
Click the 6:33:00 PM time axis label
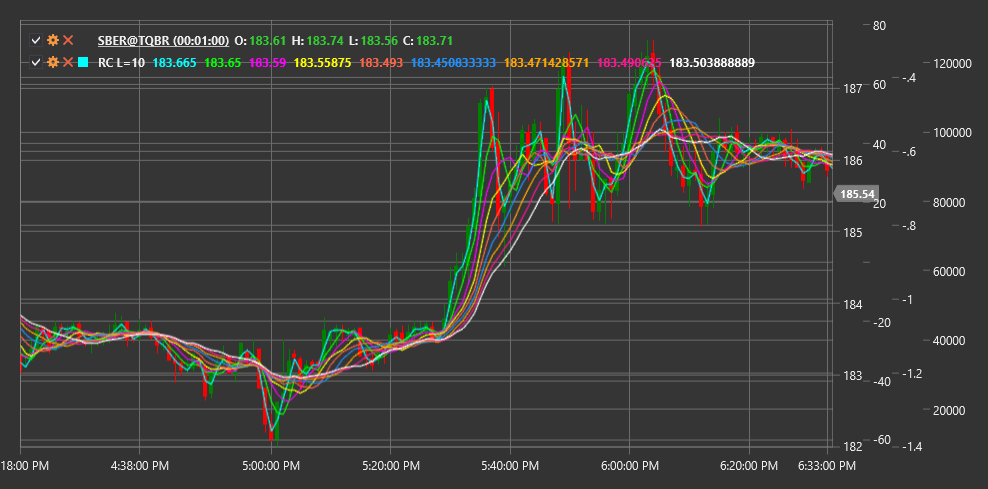pyautogui.click(x=827, y=466)
